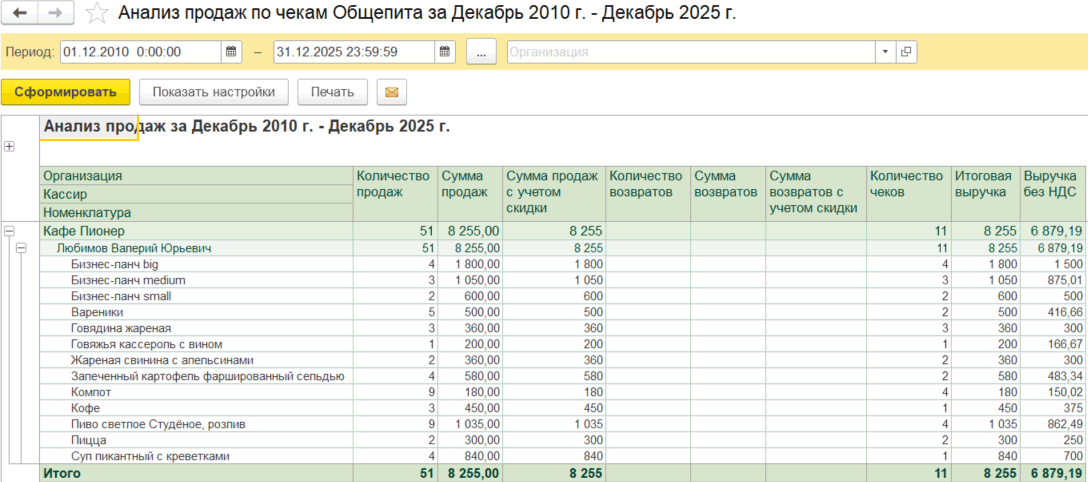Click the Сформировать button
1088x482 pixels.
66,92
